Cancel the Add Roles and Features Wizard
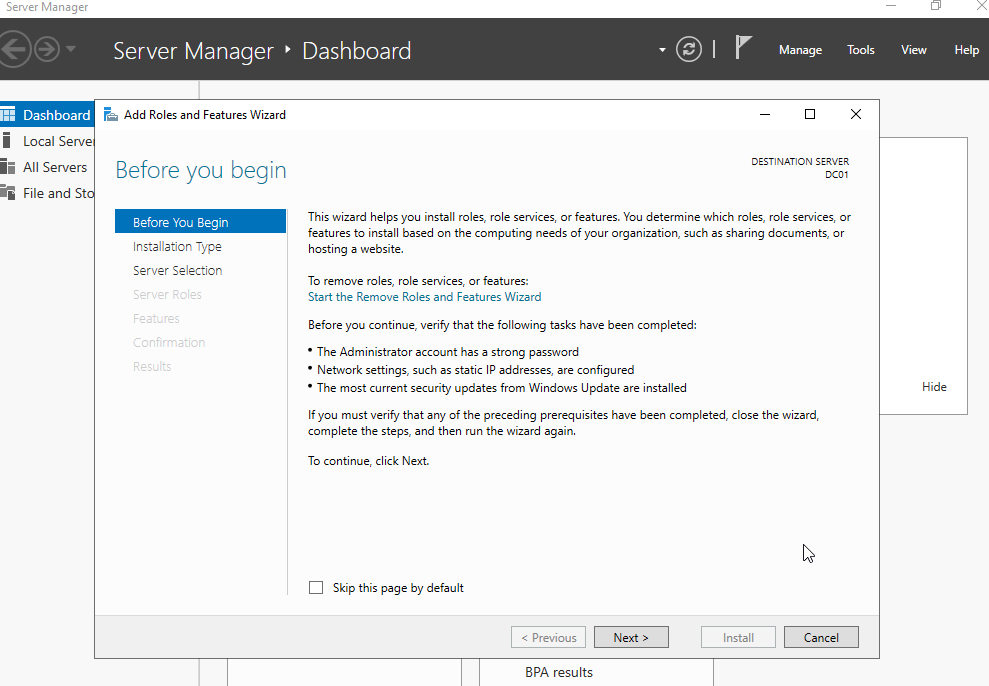The image size is (989, 686). click(821, 637)
